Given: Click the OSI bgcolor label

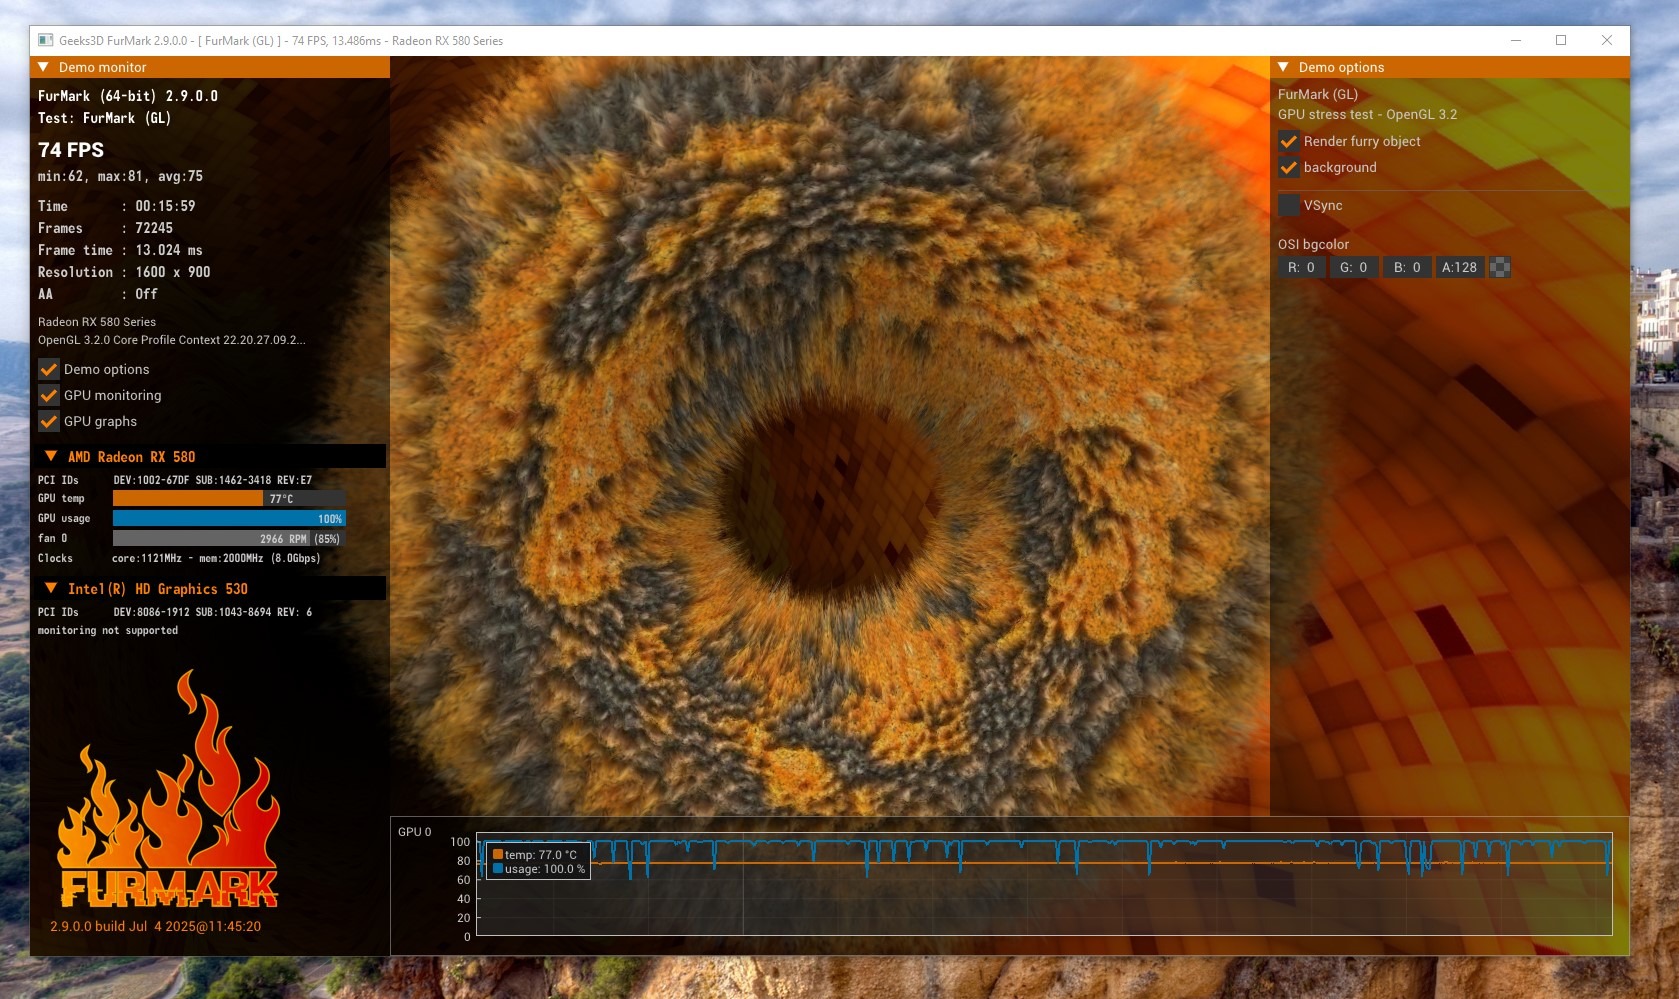Looking at the screenshot, I should click(x=1313, y=244).
